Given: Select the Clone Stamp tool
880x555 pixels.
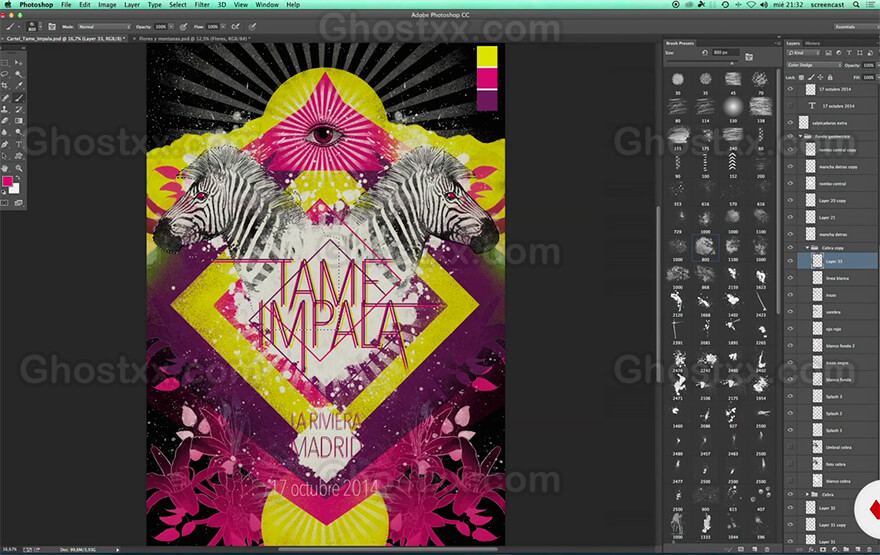Looking at the screenshot, I should pyautogui.click(x=6, y=109).
